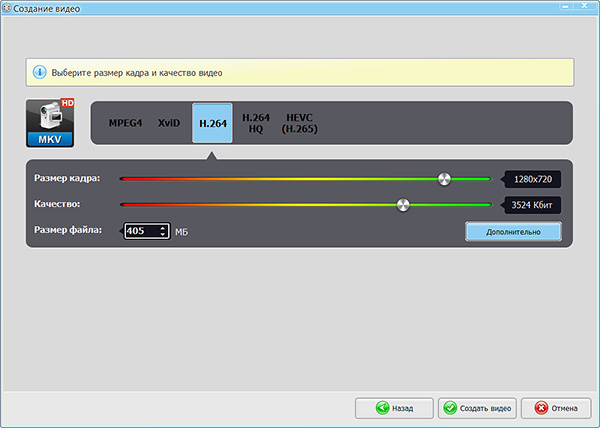Click the banner text Выберите размер кадра

tap(137, 73)
